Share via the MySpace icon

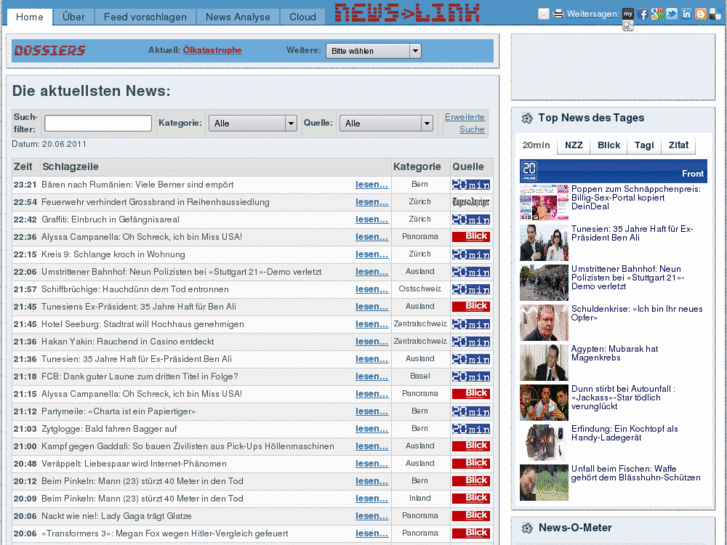(628, 14)
